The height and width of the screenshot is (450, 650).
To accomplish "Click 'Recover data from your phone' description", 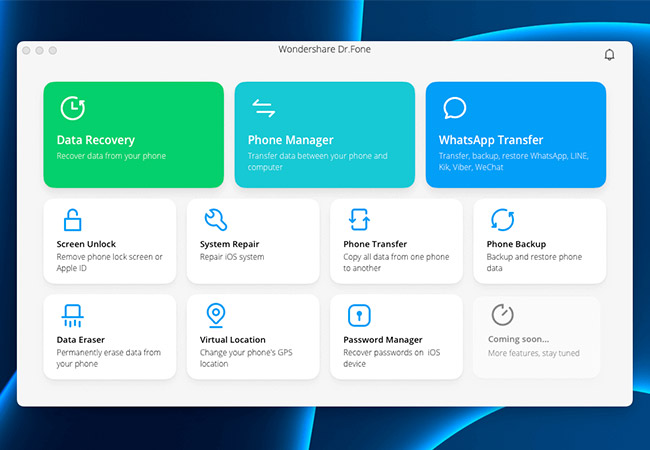I will [111, 156].
